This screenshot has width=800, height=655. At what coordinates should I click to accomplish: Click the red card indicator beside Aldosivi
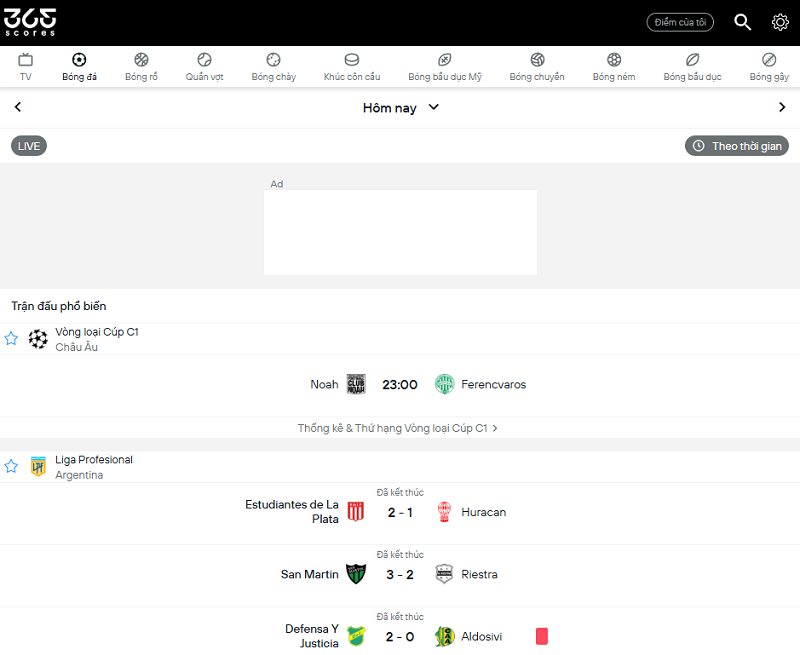tap(542, 636)
